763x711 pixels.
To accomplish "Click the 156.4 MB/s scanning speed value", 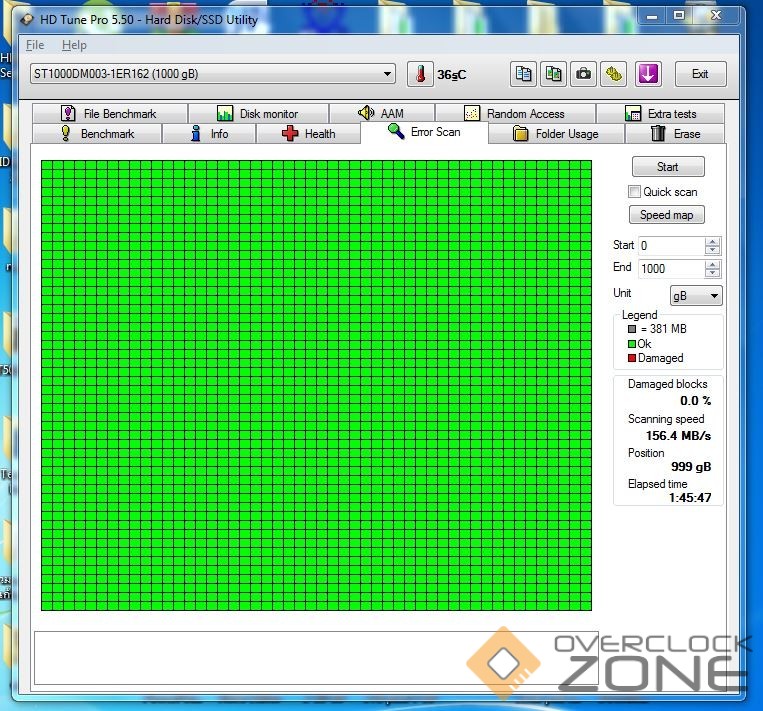I will pyautogui.click(x=678, y=436).
